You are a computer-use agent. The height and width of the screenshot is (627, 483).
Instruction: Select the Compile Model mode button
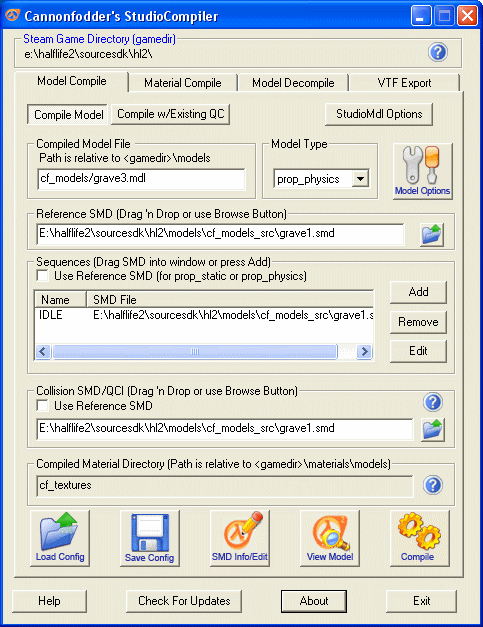tap(68, 115)
